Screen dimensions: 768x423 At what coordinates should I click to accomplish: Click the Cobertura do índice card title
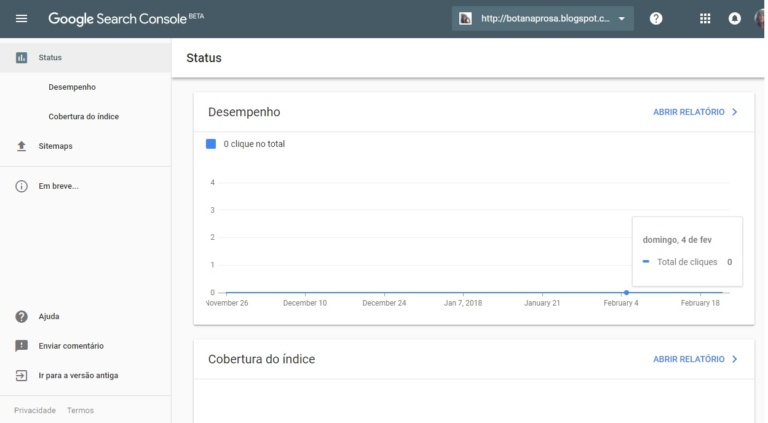coord(262,359)
